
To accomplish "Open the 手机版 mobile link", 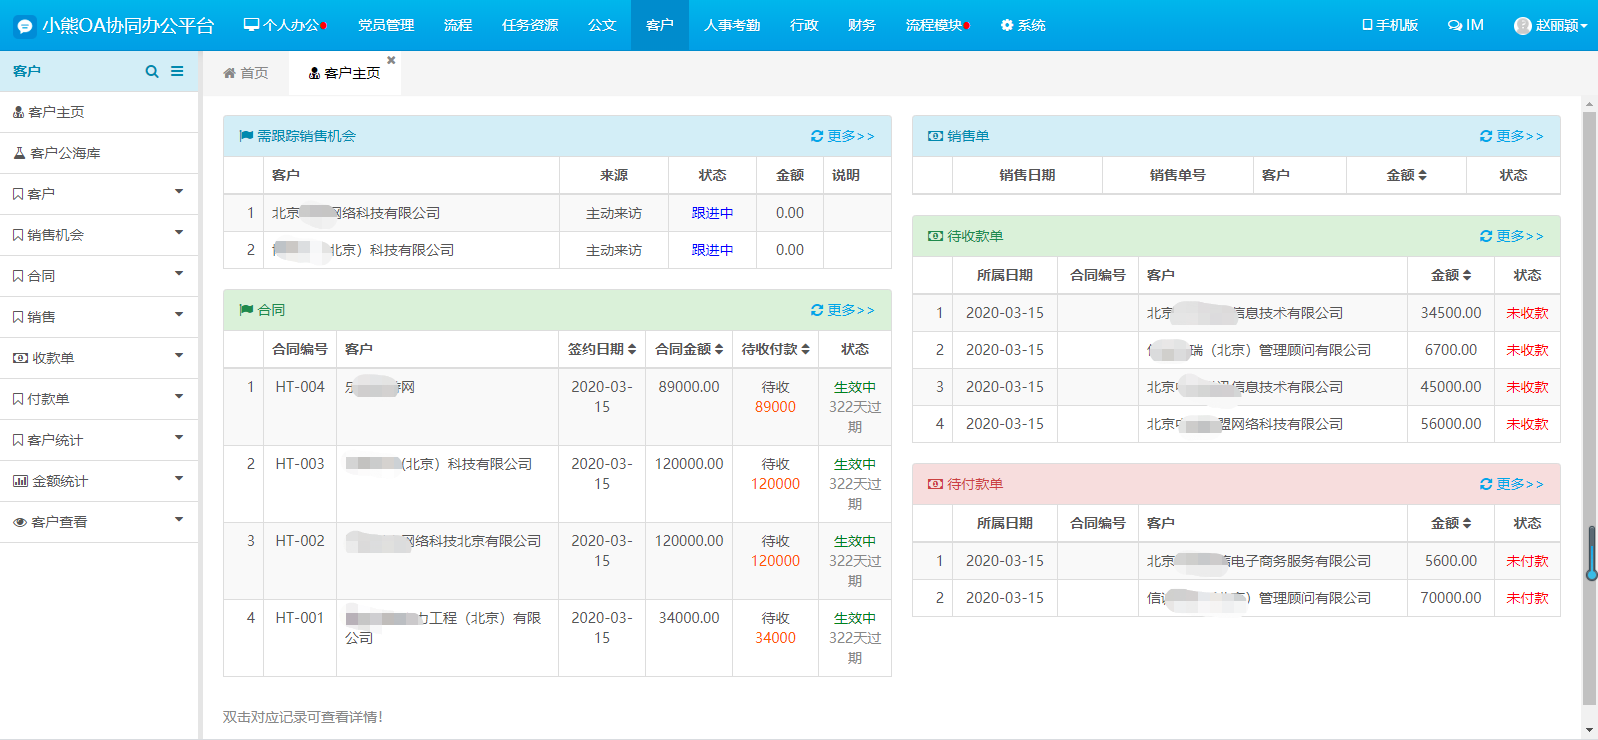I will pyautogui.click(x=1390, y=25).
